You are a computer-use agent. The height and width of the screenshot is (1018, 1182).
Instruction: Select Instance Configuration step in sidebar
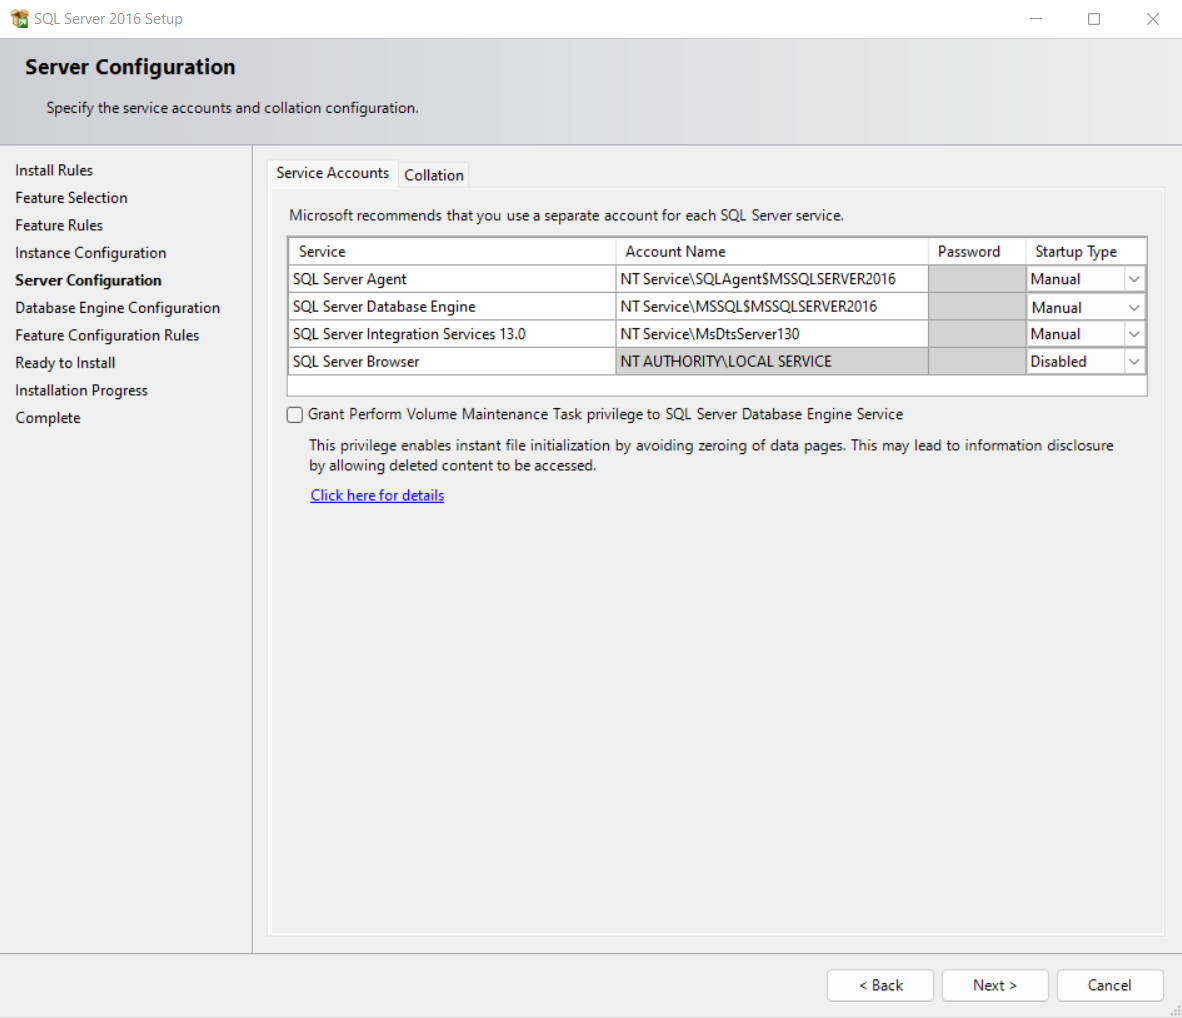click(90, 253)
